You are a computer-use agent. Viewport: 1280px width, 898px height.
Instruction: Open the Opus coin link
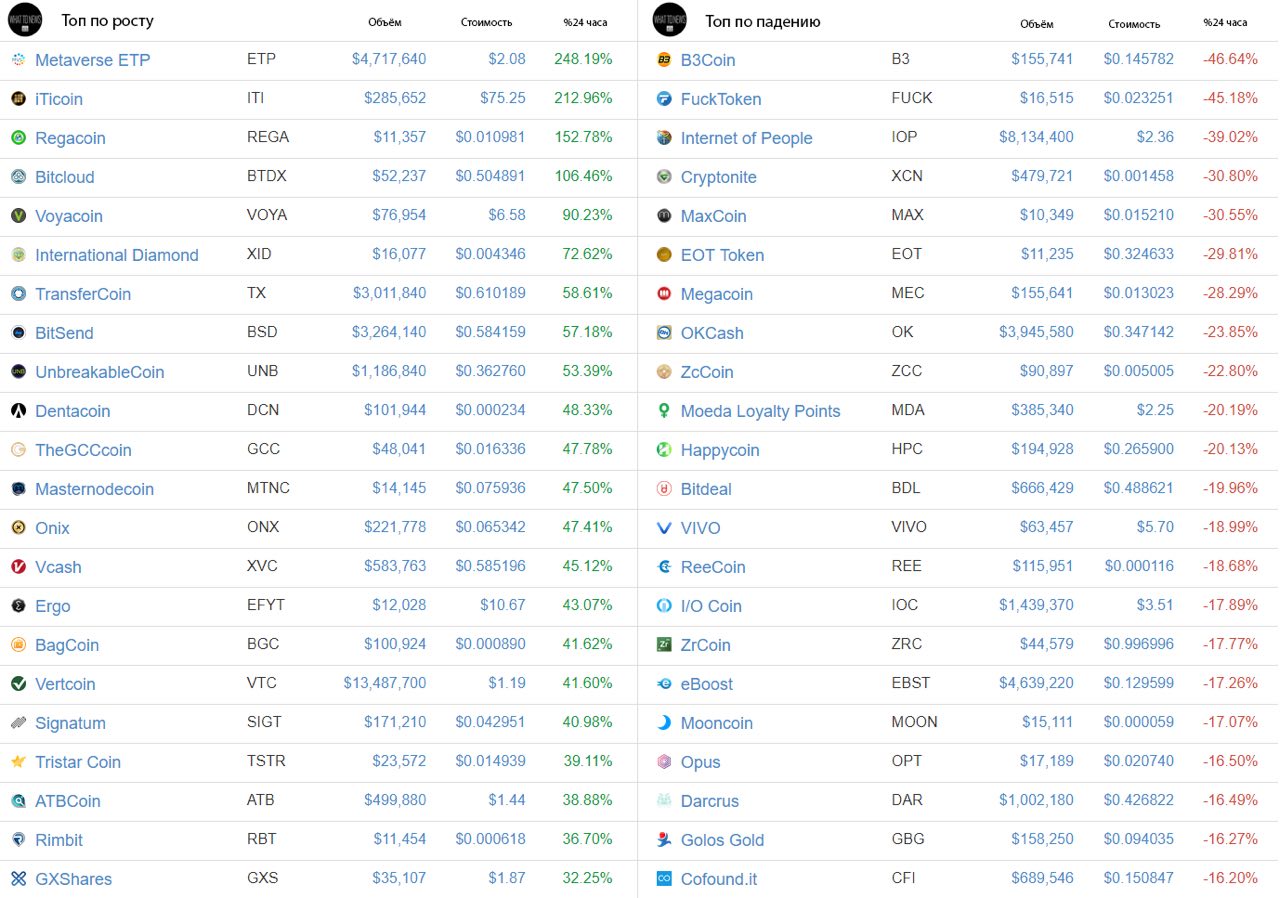point(701,762)
